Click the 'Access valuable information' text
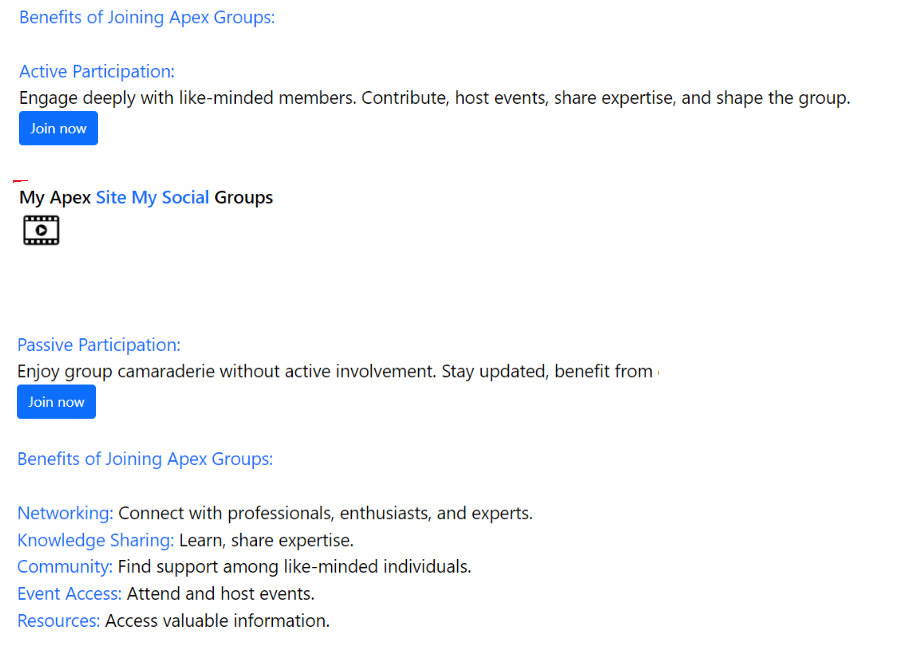Screen dimensions: 897x654 [217, 620]
